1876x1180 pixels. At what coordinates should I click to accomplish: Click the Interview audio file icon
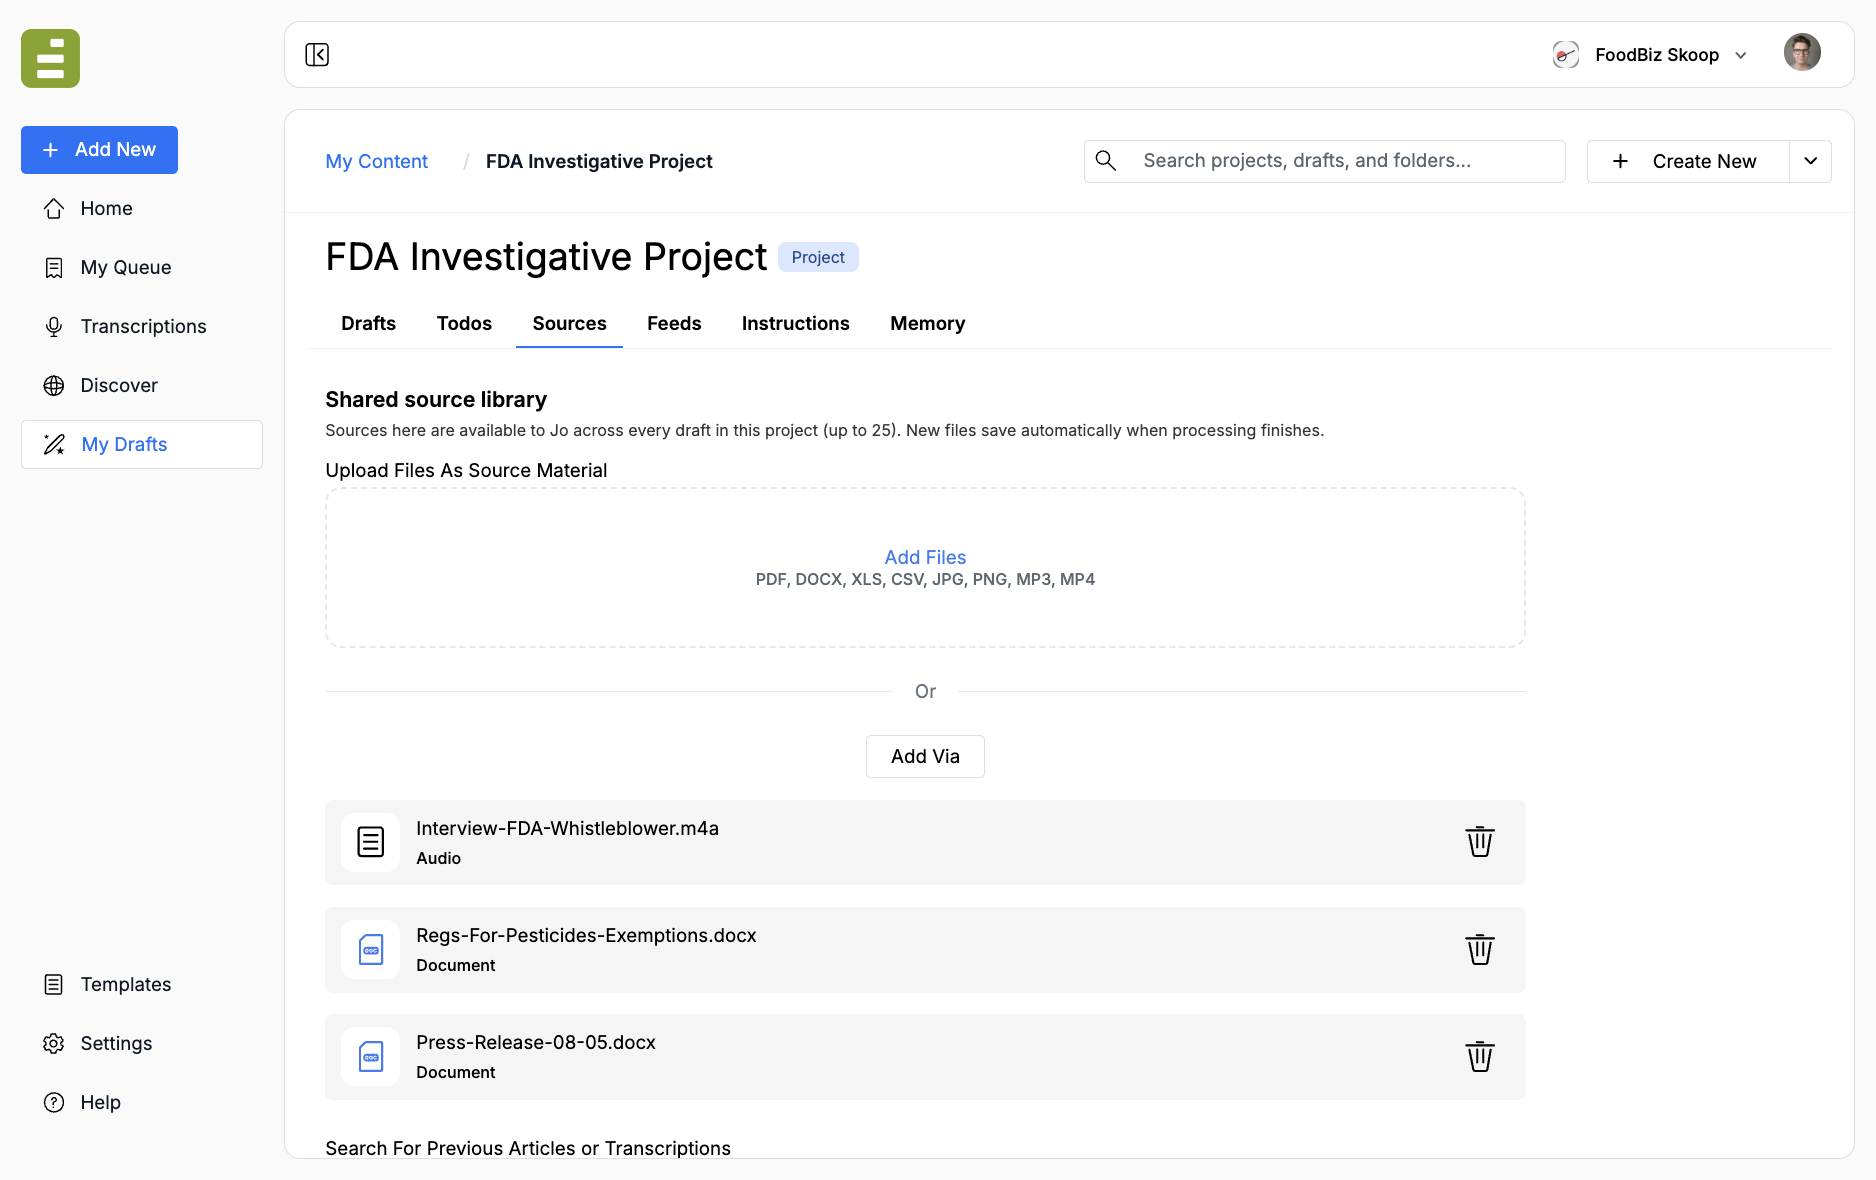coord(371,842)
